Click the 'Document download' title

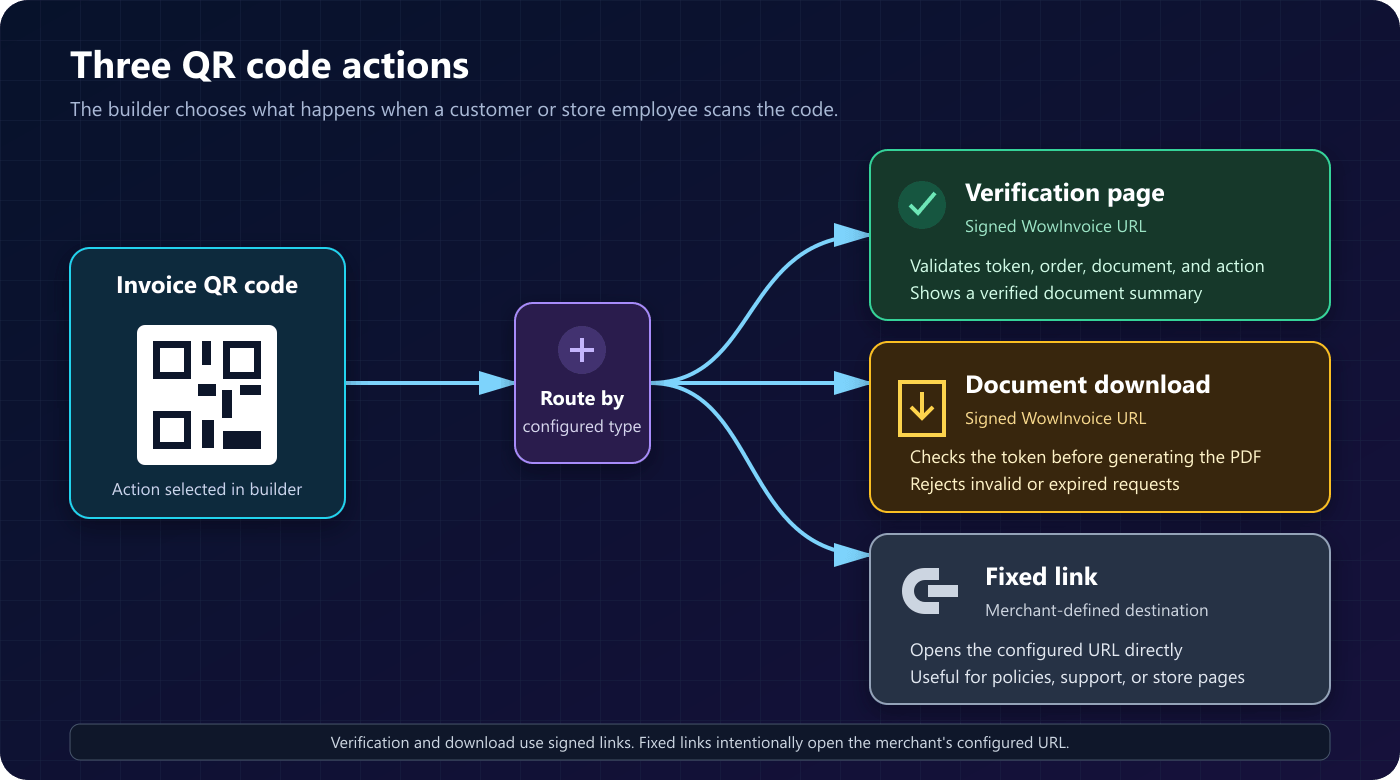1087,385
